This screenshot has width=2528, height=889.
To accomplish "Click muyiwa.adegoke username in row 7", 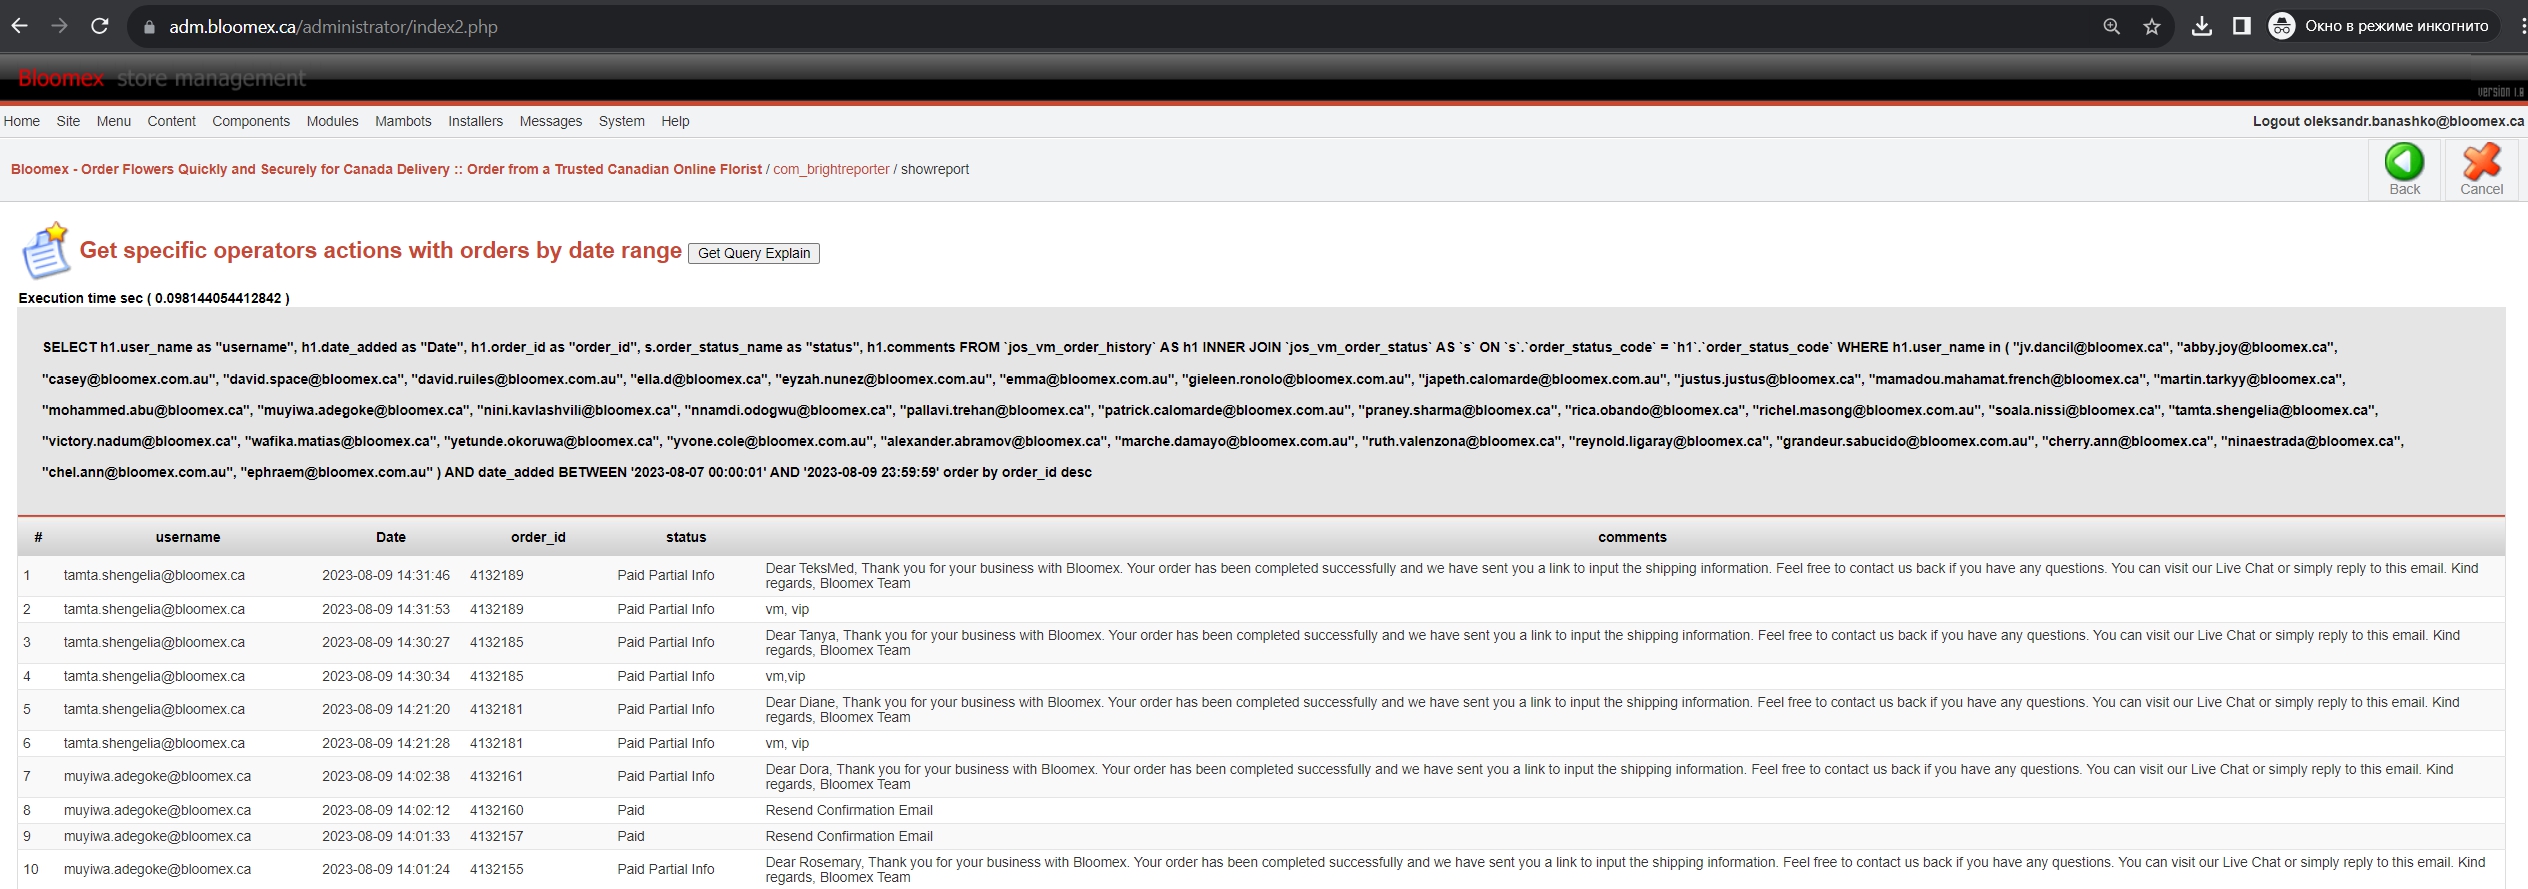I will [158, 776].
